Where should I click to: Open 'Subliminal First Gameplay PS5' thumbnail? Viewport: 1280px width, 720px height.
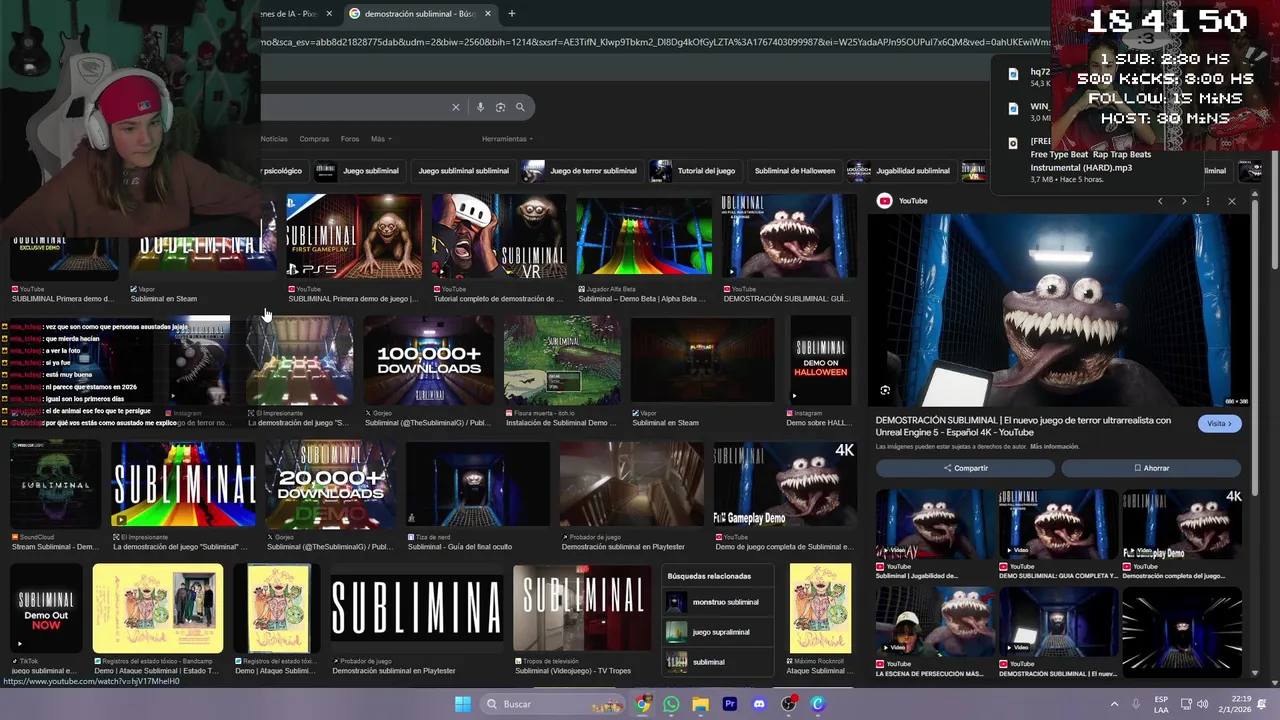(x=354, y=236)
